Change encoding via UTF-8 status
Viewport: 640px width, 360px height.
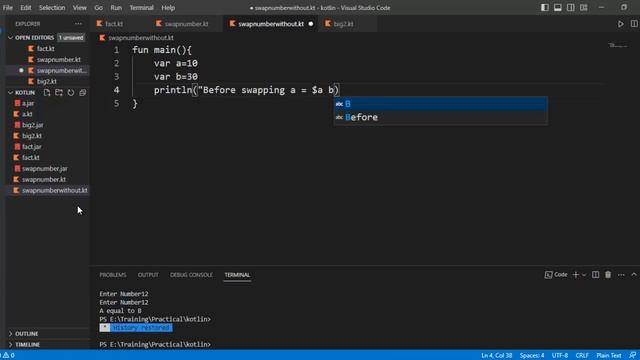tap(560, 355)
